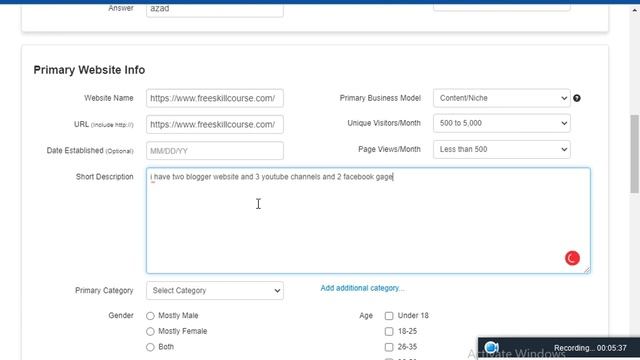The height and width of the screenshot is (360, 640).
Task: Check the 18-25 age box
Action: tap(389, 331)
